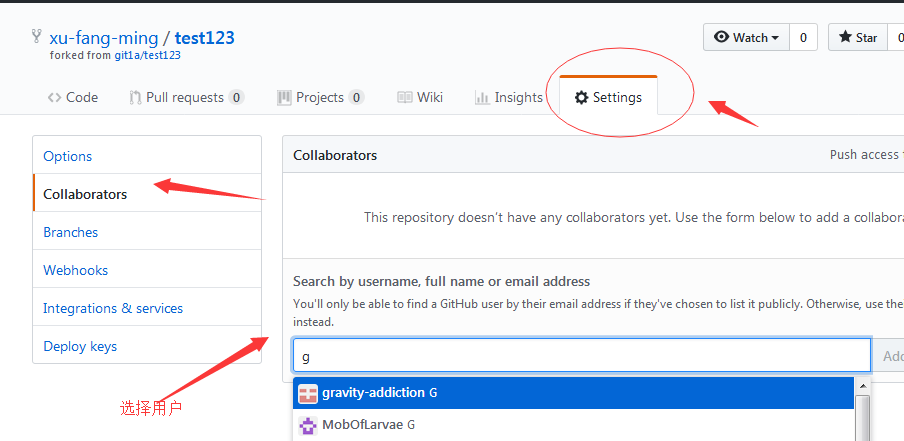Image resolution: width=904 pixels, height=441 pixels.
Task: Open the Pull requests tab
Action: click(x=187, y=97)
